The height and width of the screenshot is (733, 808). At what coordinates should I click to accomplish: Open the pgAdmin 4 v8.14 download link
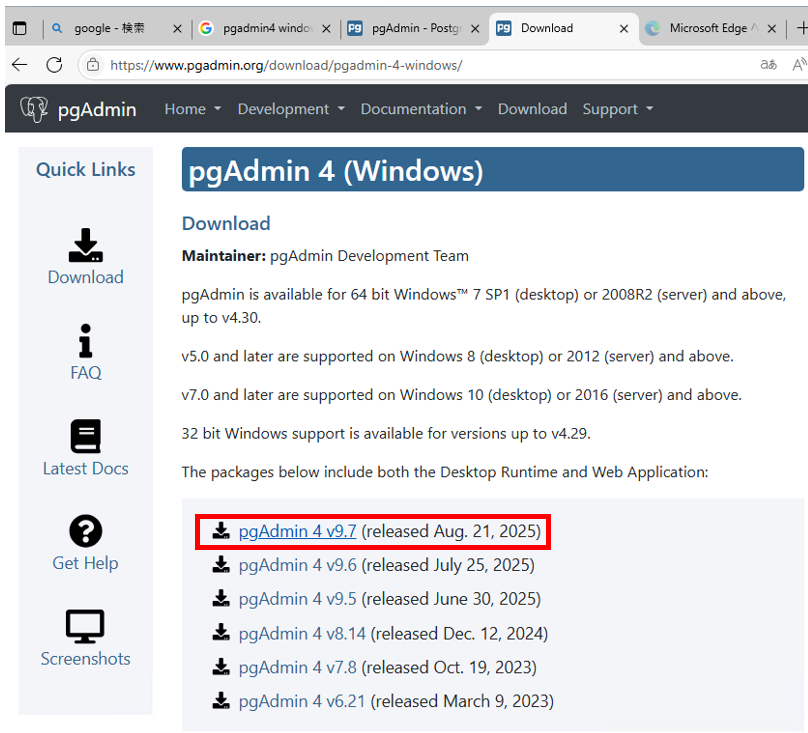pyautogui.click(x=302, y=633)
